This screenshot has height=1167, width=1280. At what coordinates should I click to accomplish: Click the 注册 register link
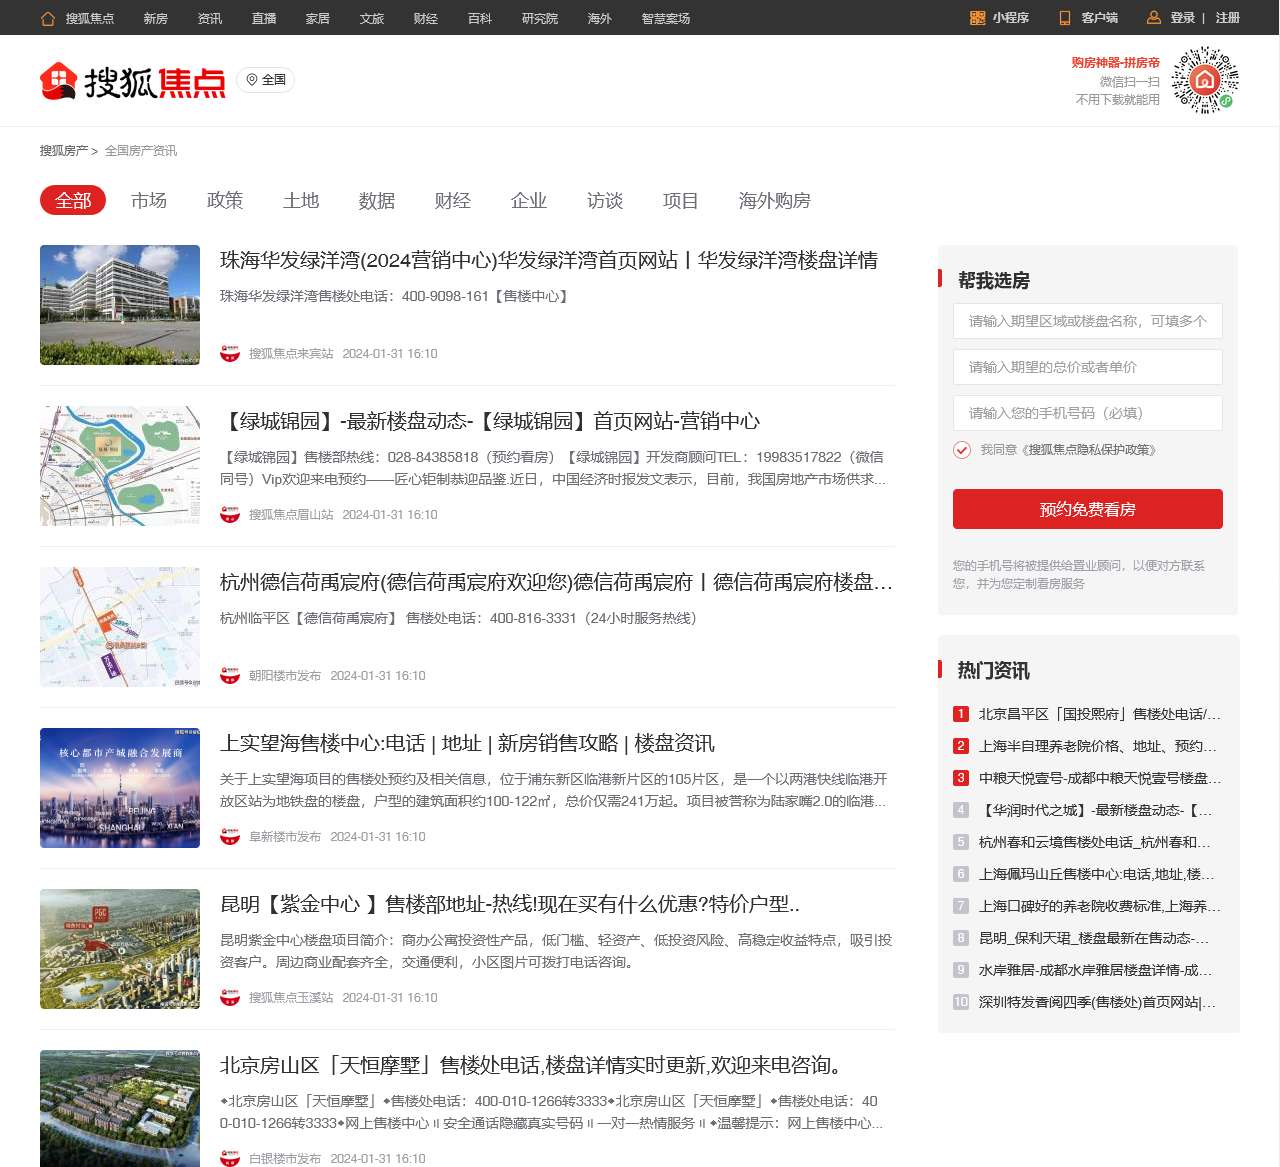click(x=1227, y=18)
